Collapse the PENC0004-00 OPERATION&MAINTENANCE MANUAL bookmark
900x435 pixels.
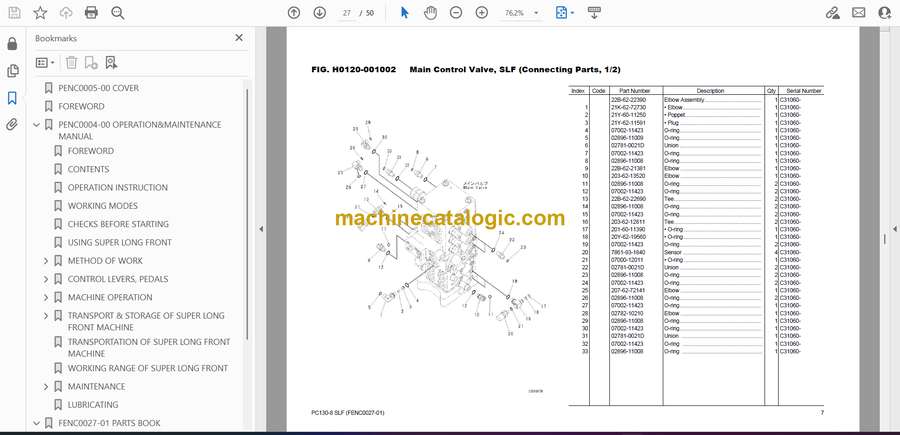coord(37,125)
